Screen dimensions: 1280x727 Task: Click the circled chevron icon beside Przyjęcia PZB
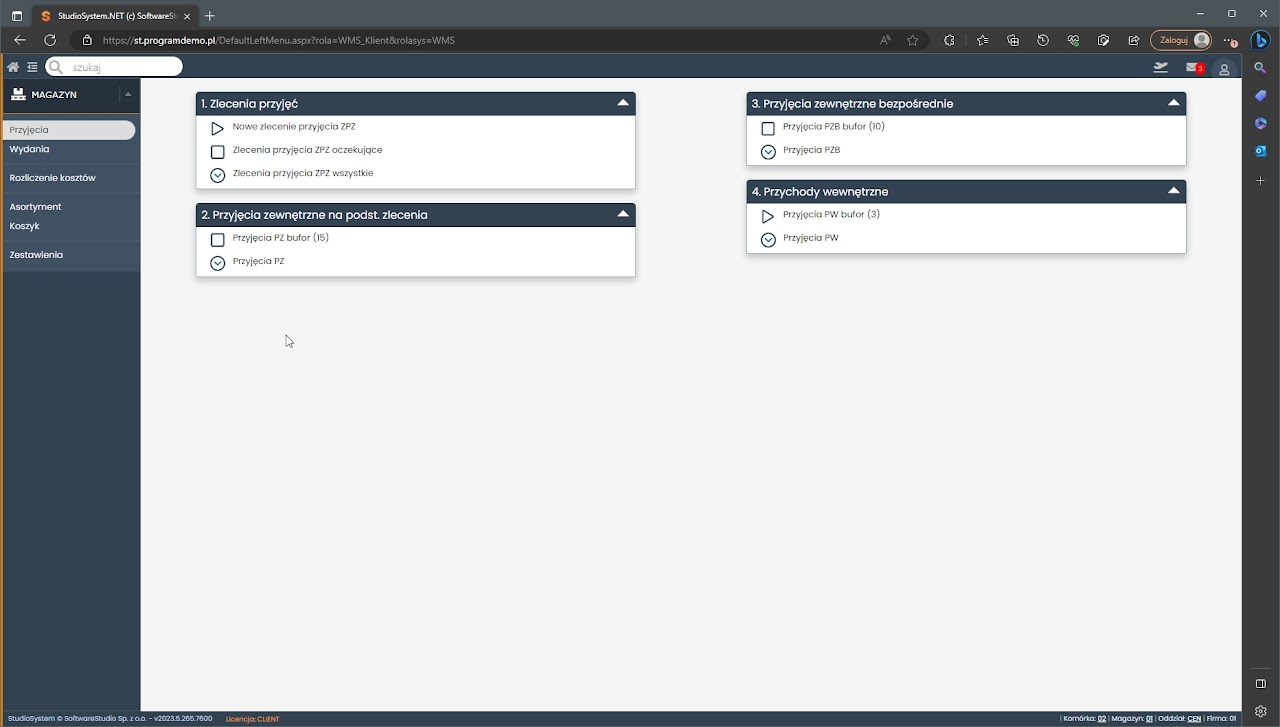coord(768,152)
